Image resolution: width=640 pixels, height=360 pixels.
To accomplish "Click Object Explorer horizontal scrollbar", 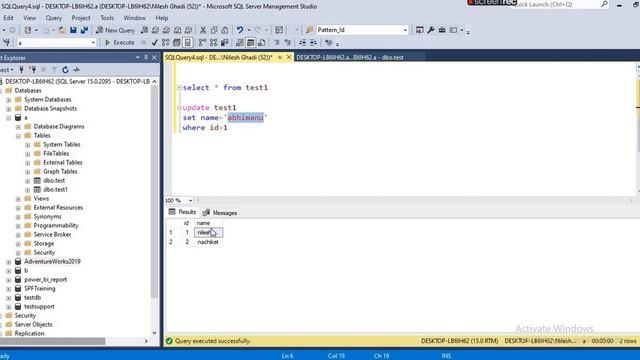I will pos(53,341).
